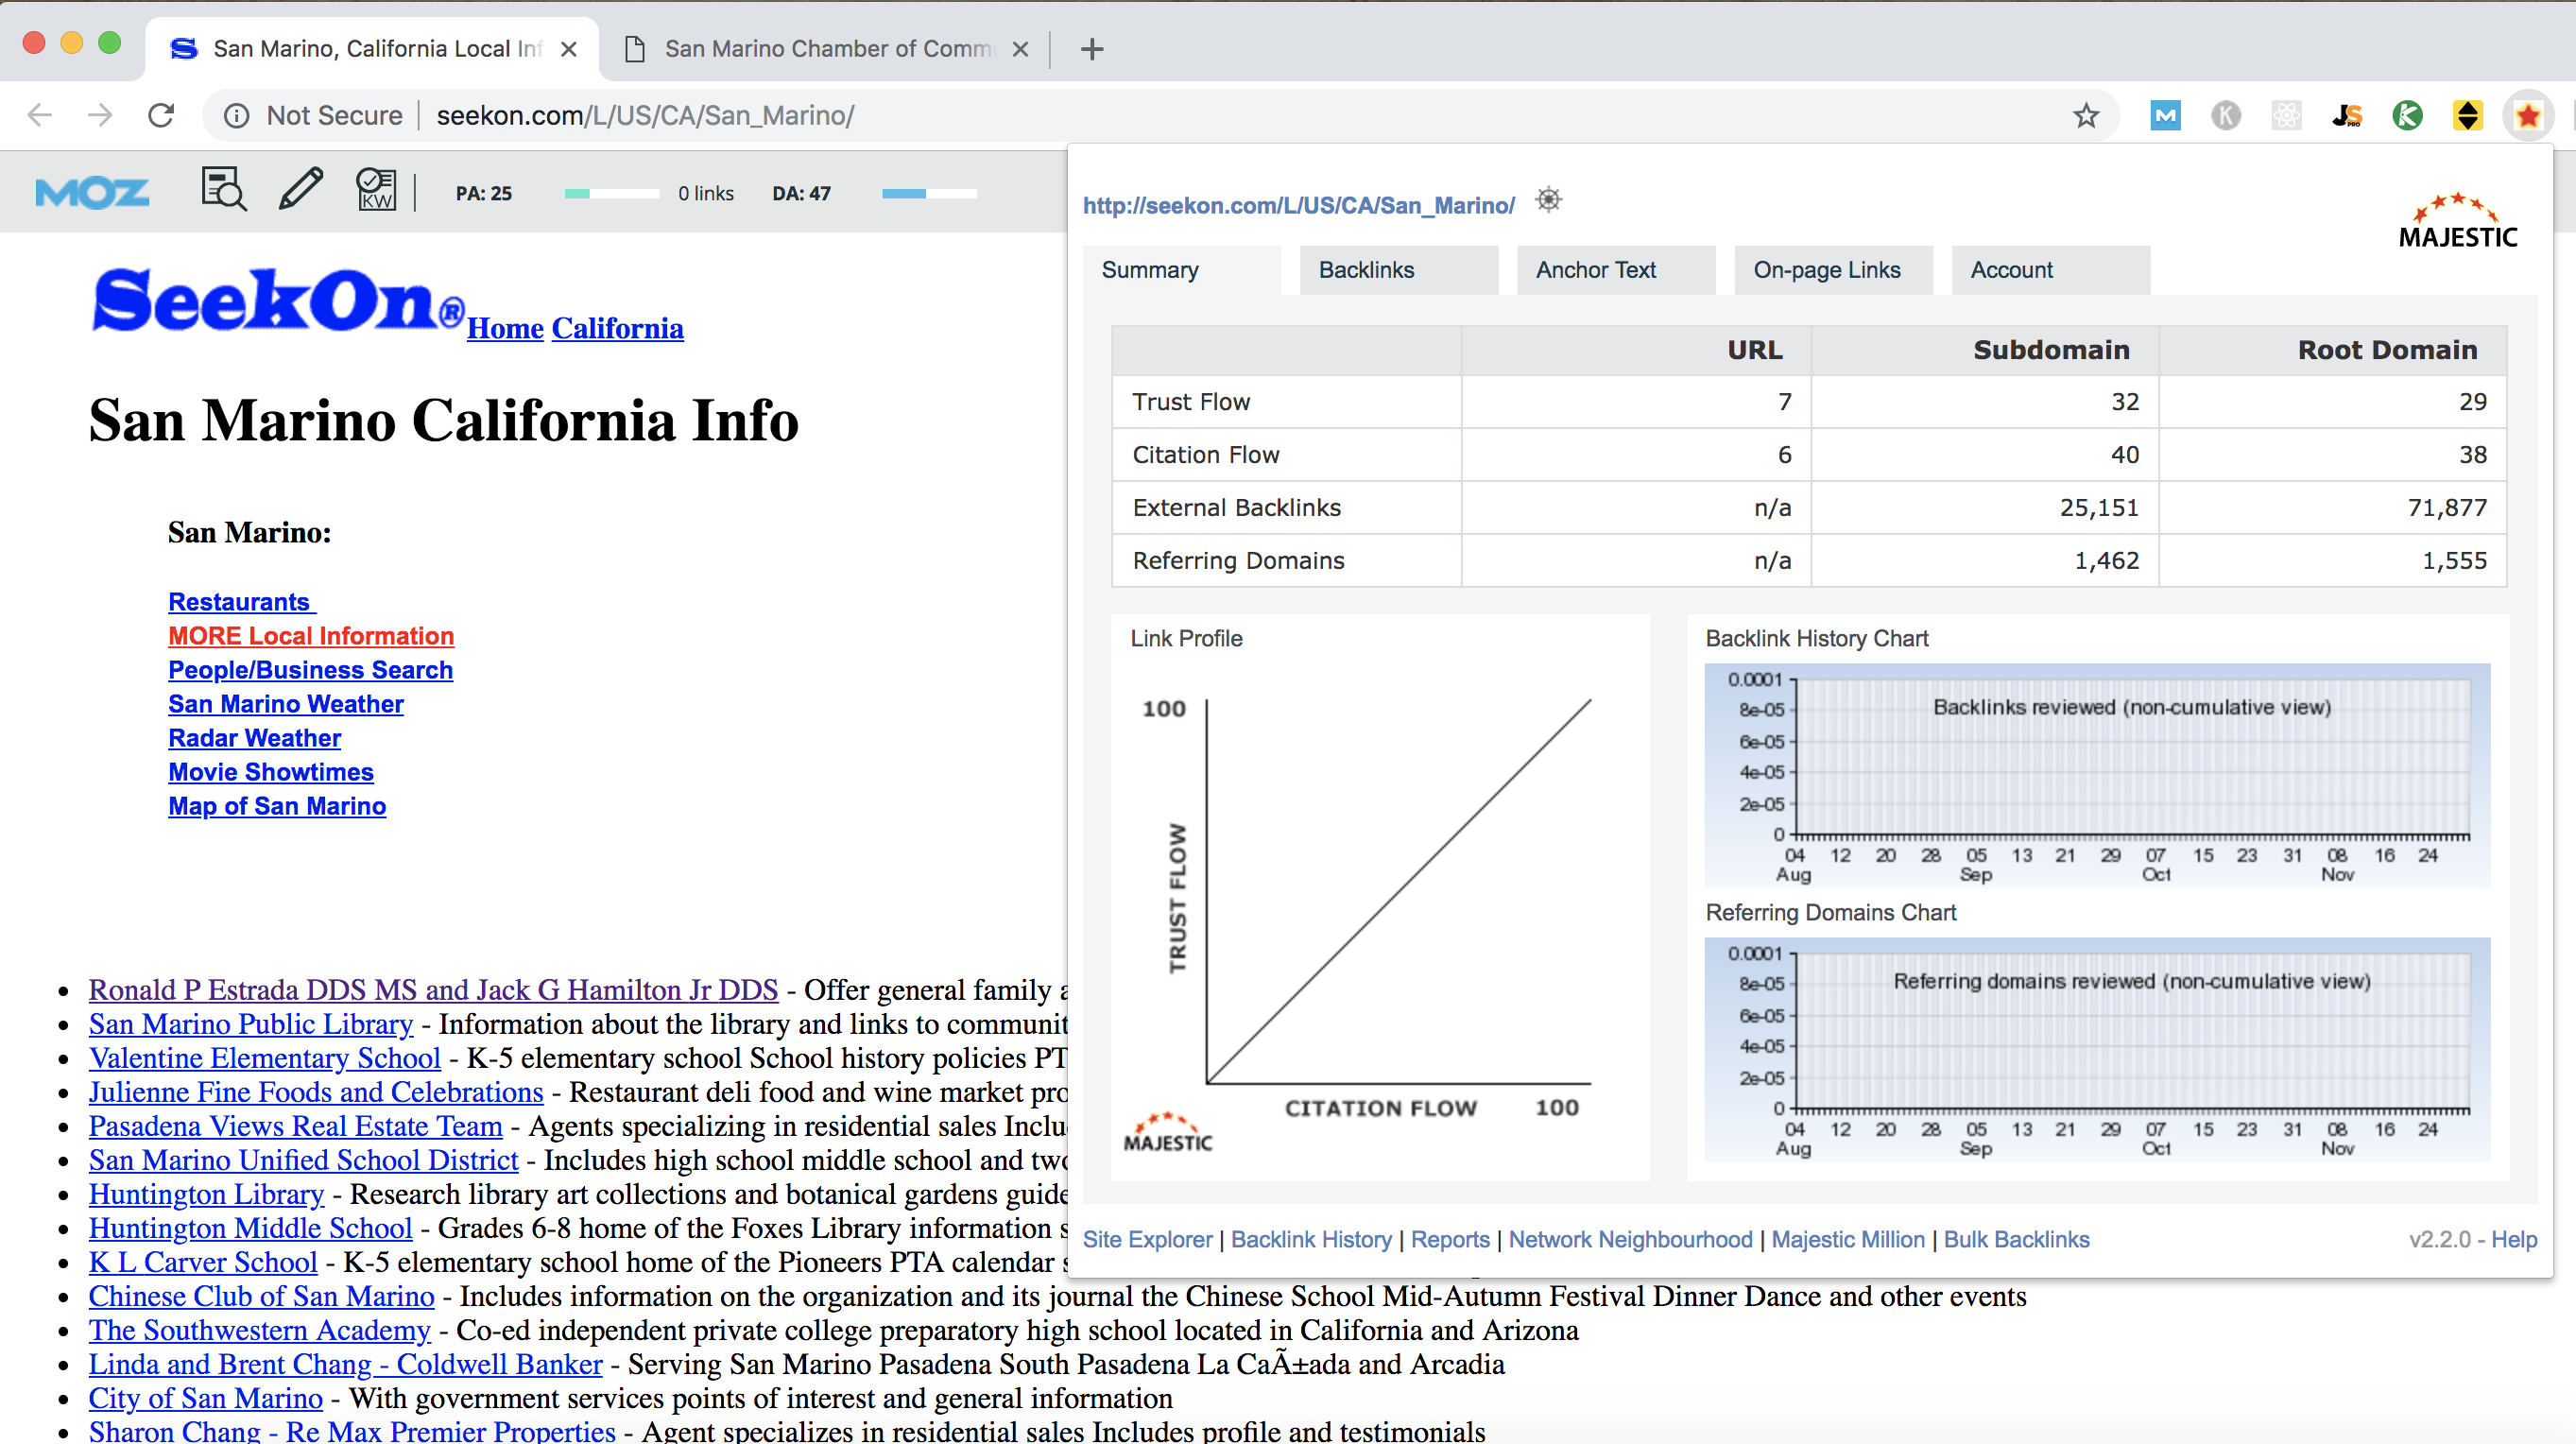Open Site Explorer link
This screenshot has height=1444, width=2576.
1147,1239
